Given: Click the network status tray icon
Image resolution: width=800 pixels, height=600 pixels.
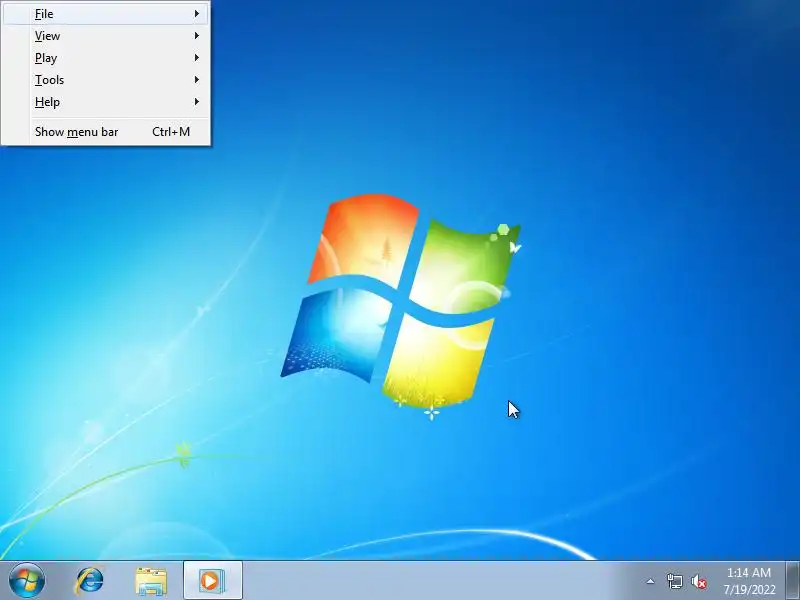Looking at the screenshot, I should click(674, 581).
